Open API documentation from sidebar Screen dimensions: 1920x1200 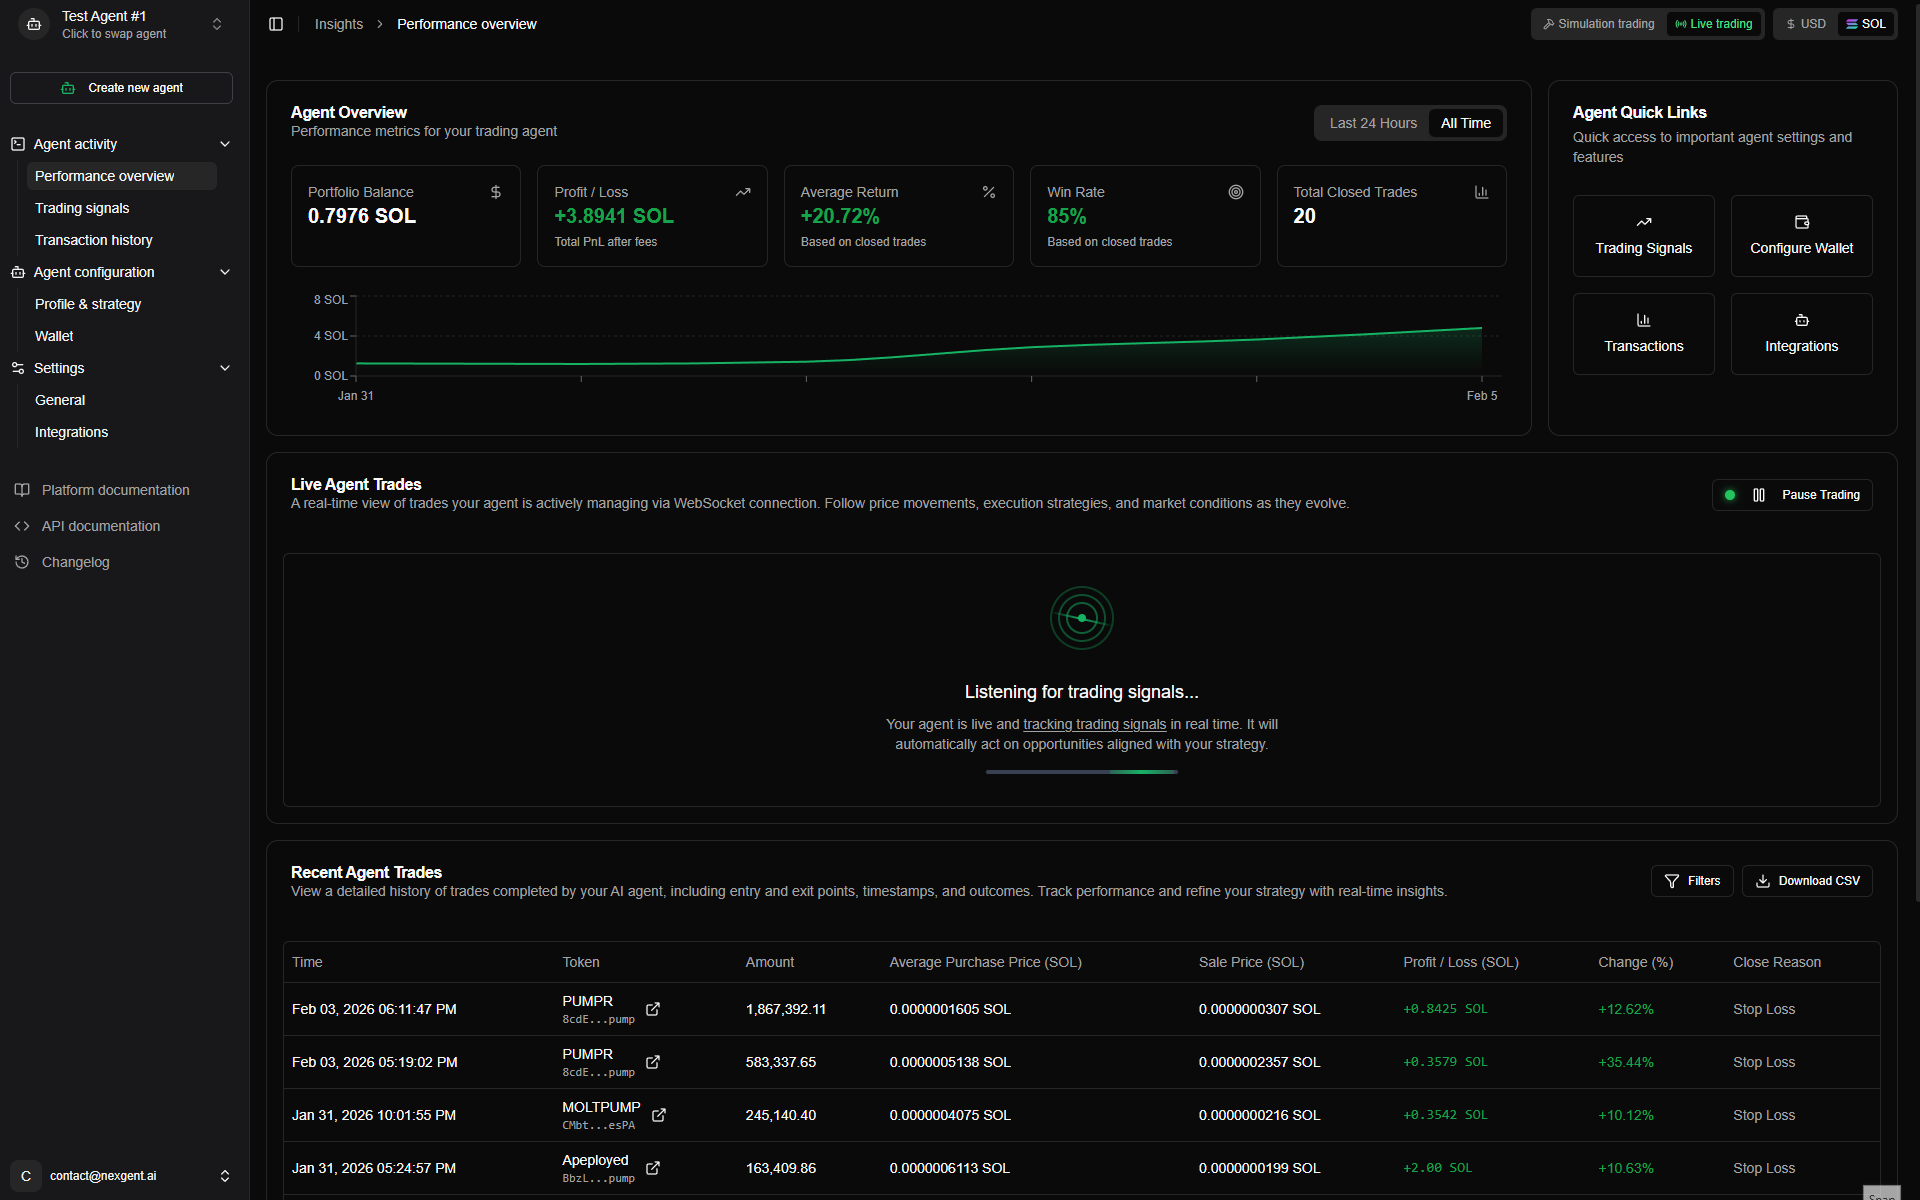100,525
